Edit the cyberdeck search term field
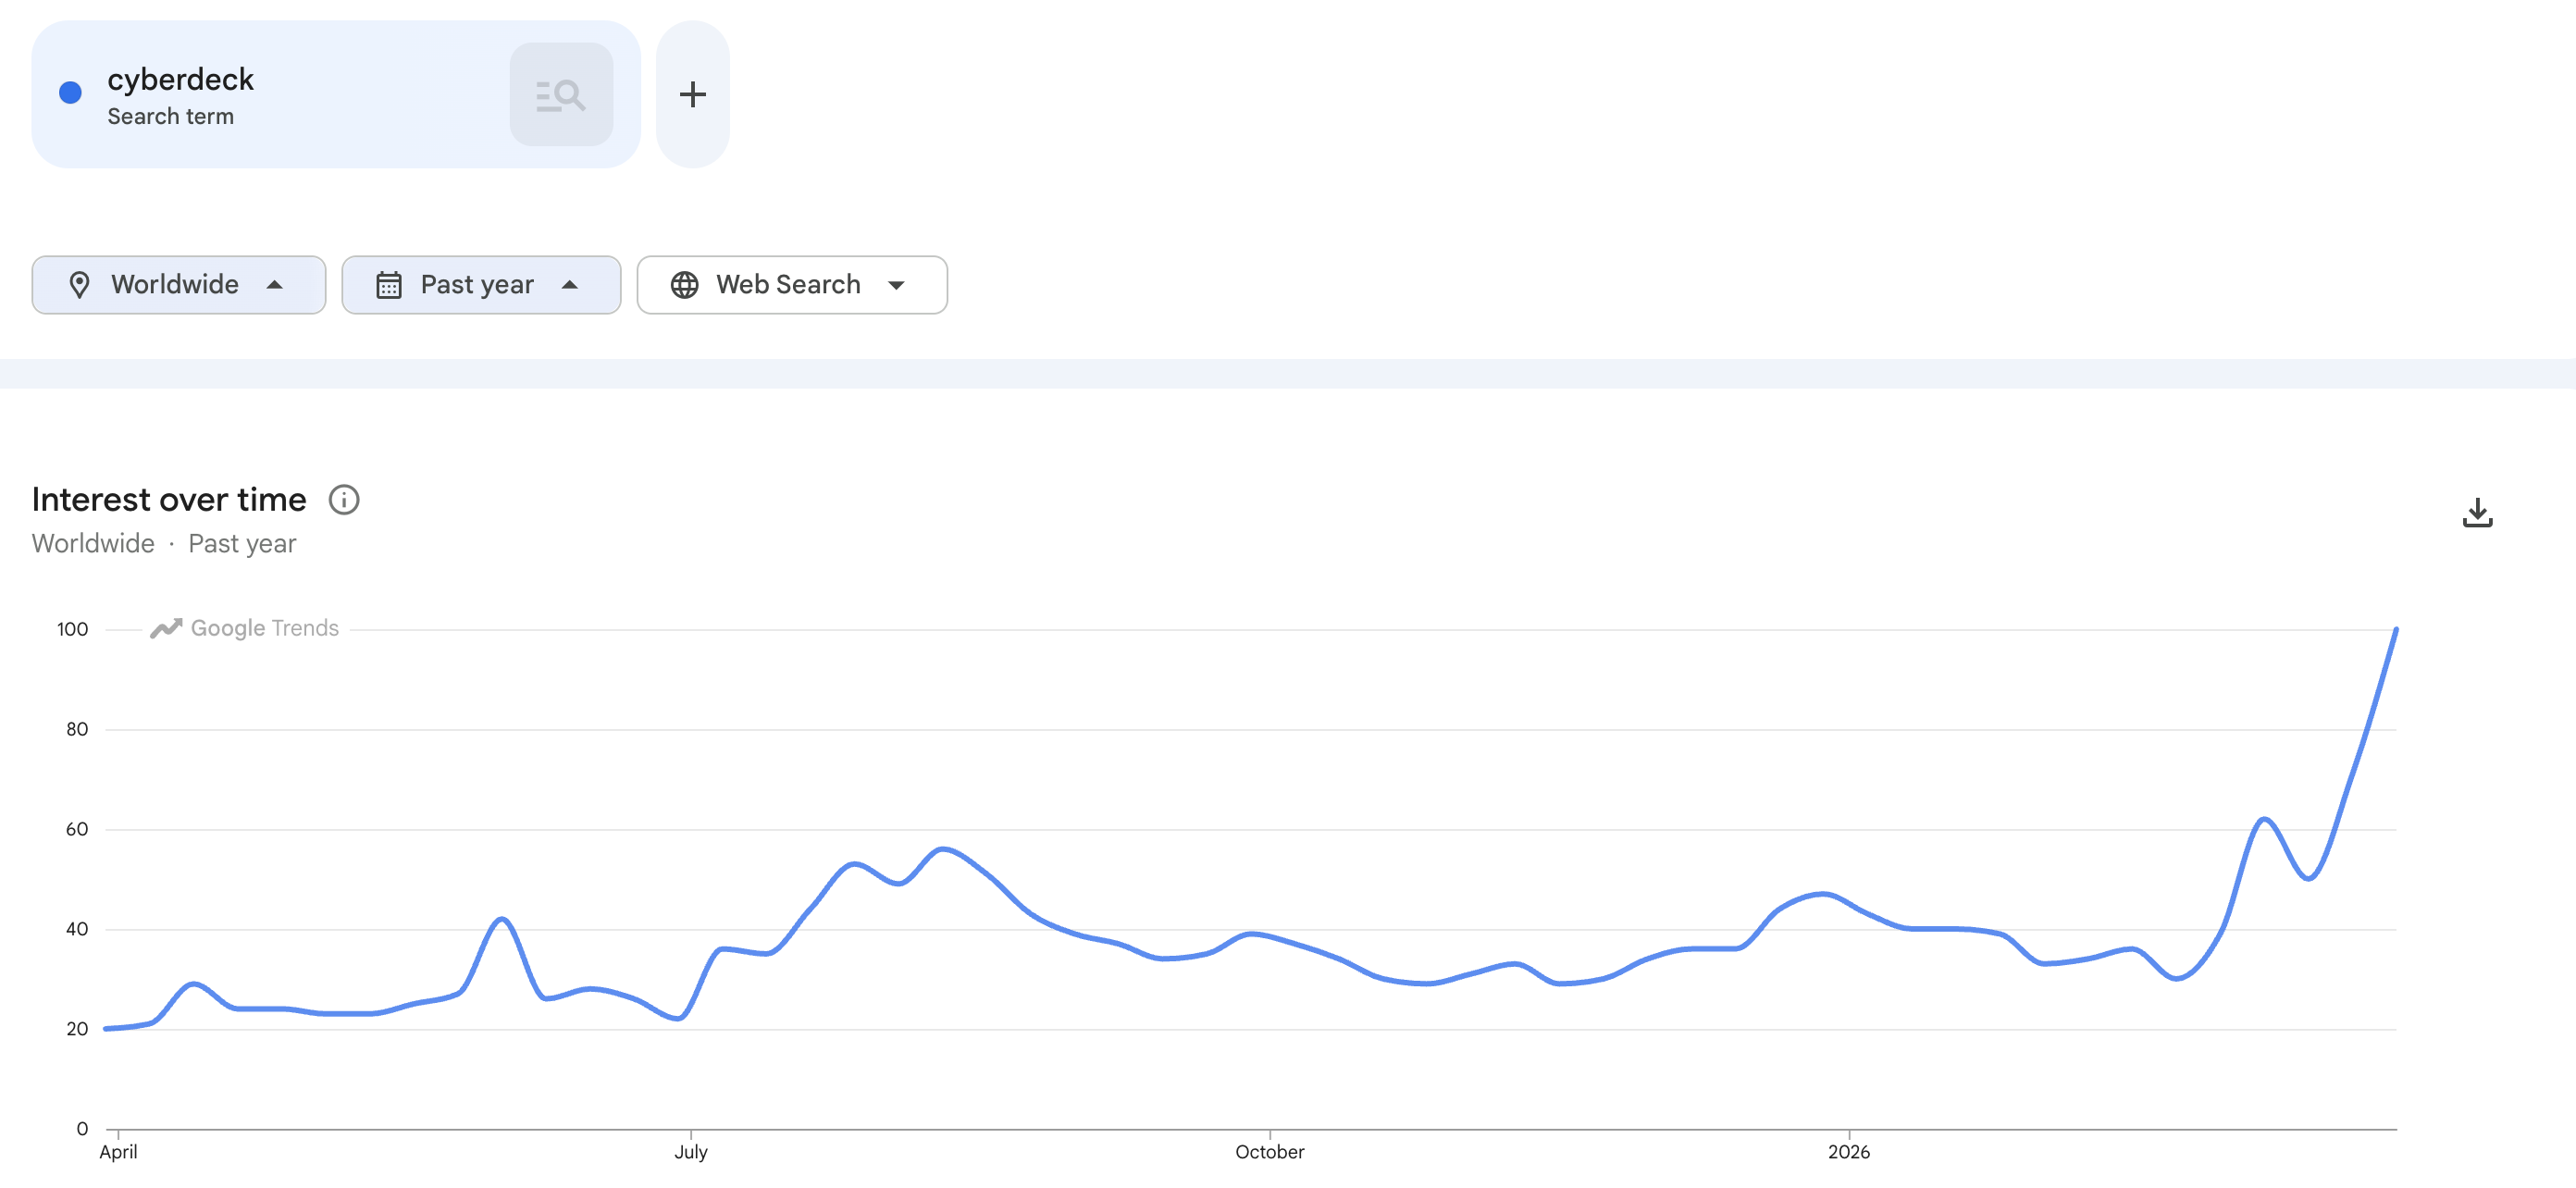Image resolution: width=2576 pixels, height=1188 pixels. [x=181, y=79]
